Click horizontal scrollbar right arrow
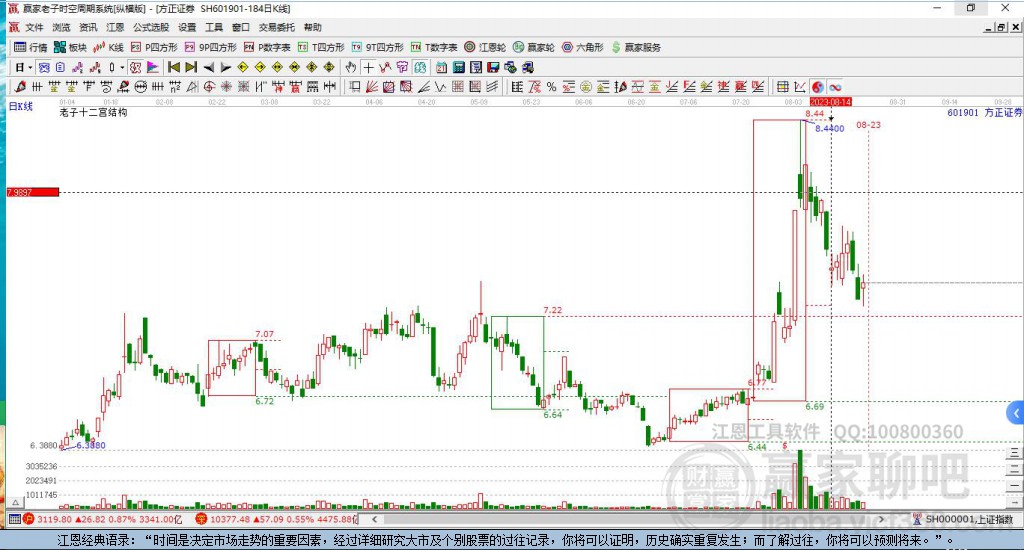Viewport: 1024px width, 550px height. tap(882, 519)
